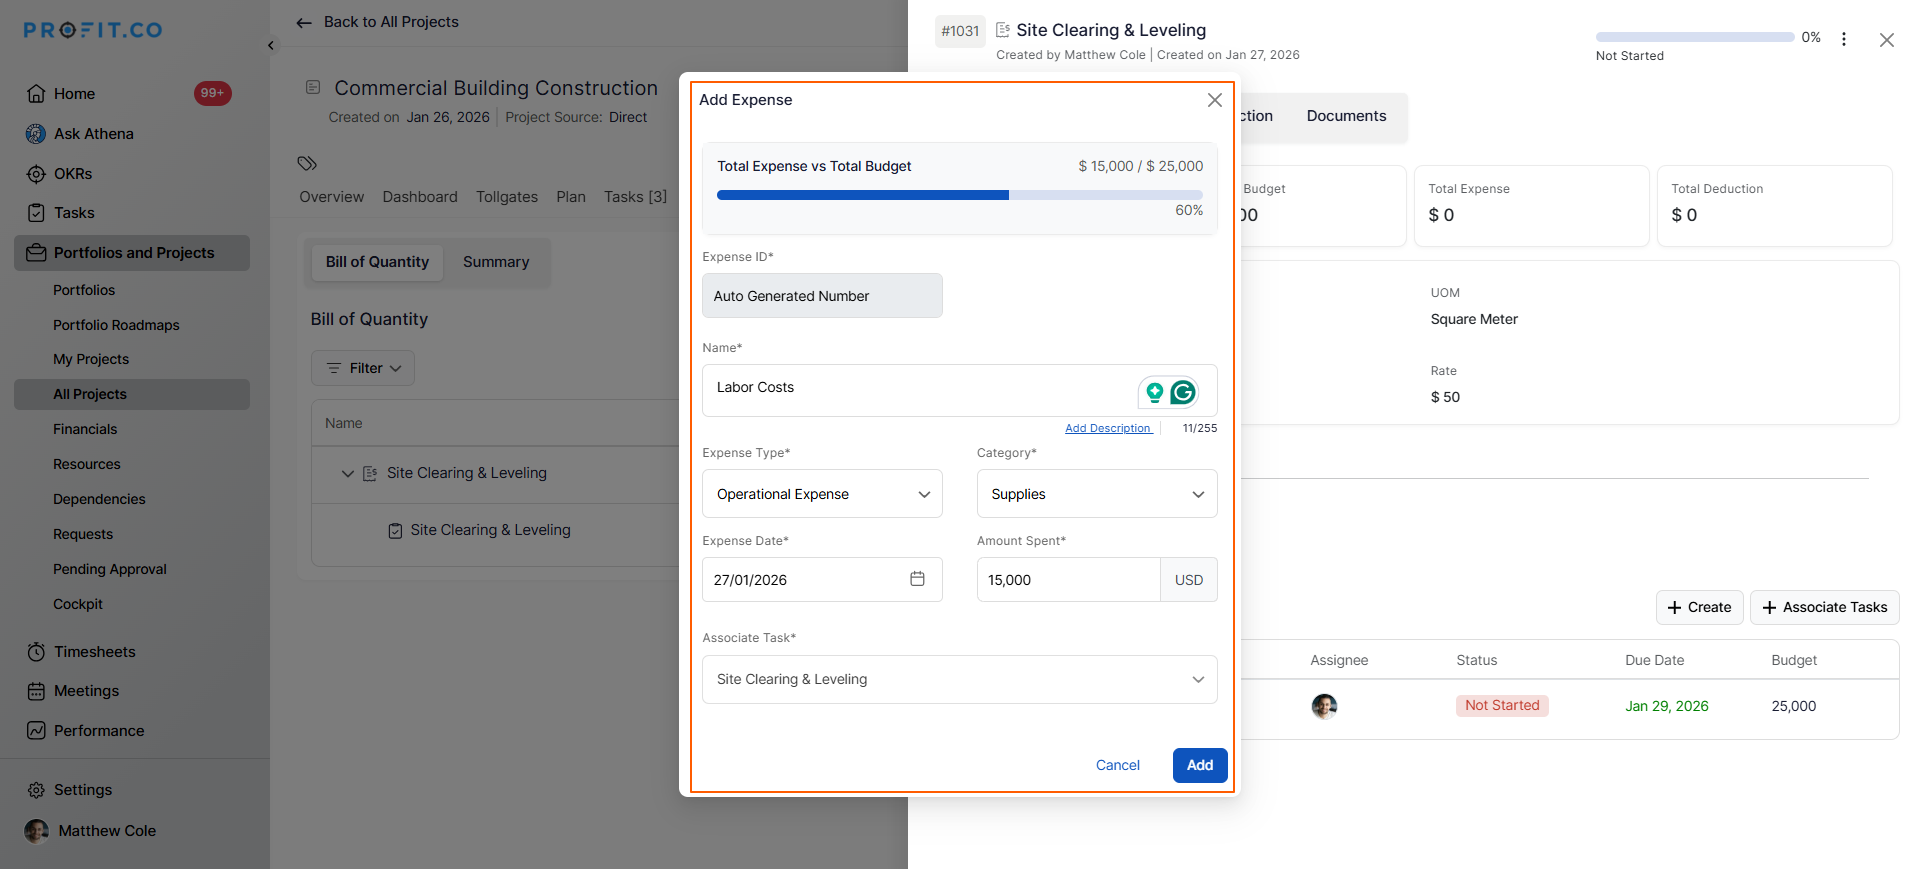
Task: Open Ask Athena from sidebar
Action: tap(93, 134)
